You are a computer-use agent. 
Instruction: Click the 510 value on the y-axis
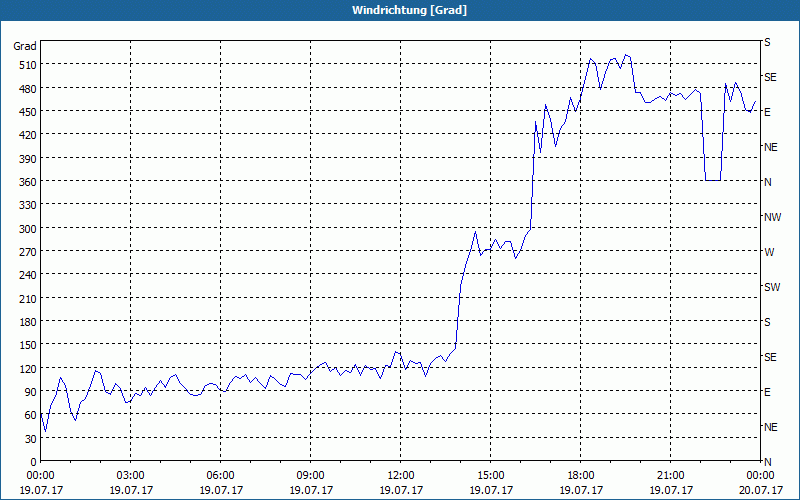tap(28, 65)
